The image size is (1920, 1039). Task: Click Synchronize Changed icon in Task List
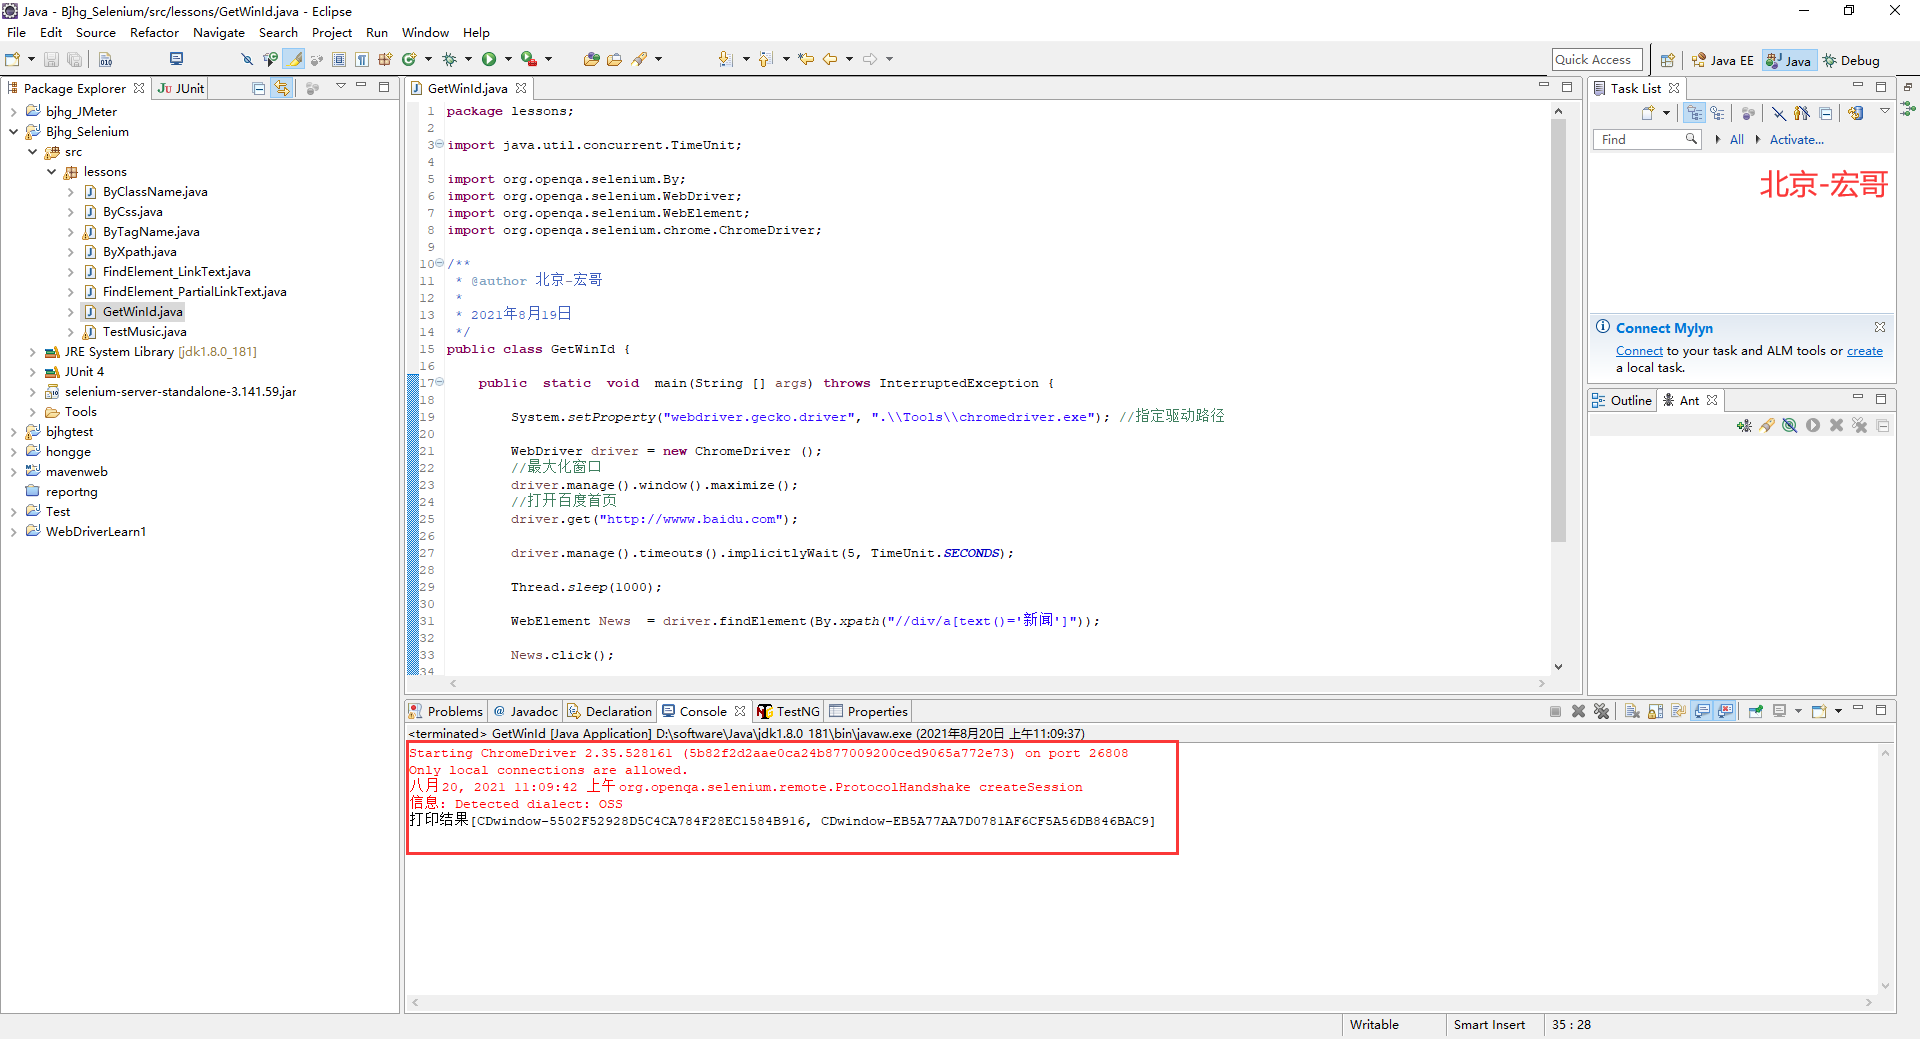(1857, 113)
